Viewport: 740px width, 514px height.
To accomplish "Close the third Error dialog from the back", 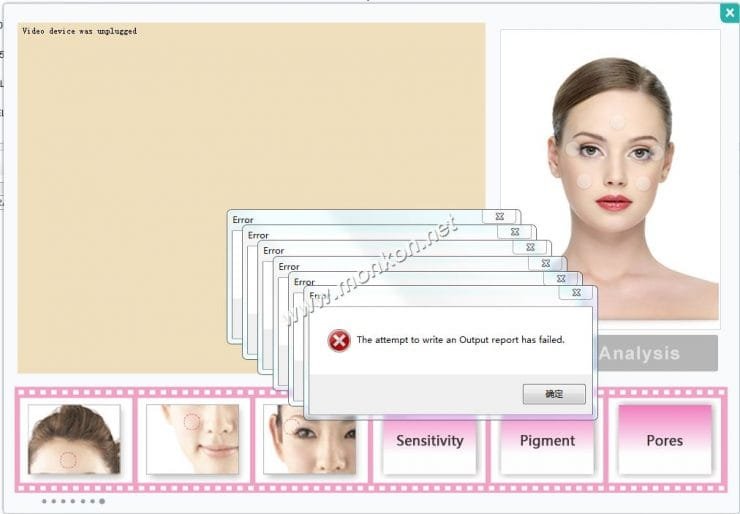I will [x=530, y=247].
